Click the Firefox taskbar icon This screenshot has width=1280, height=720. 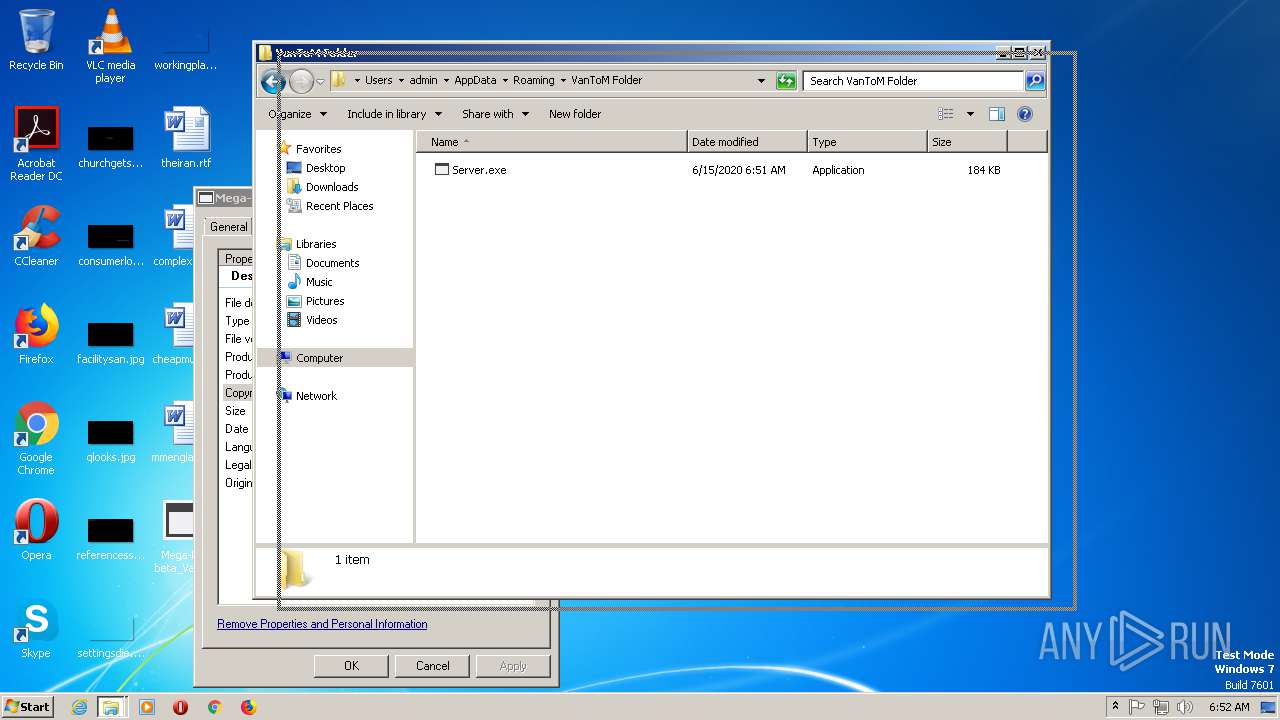[x=248, y=707]
